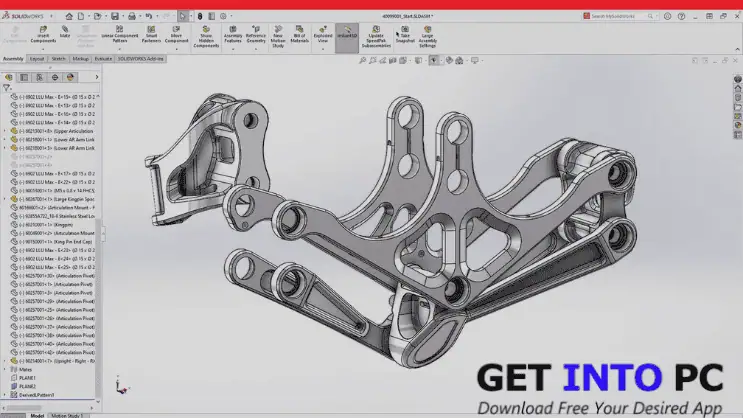Click the Model tab at the bottom
Viewport: 743px width, 418px height.
37,416
